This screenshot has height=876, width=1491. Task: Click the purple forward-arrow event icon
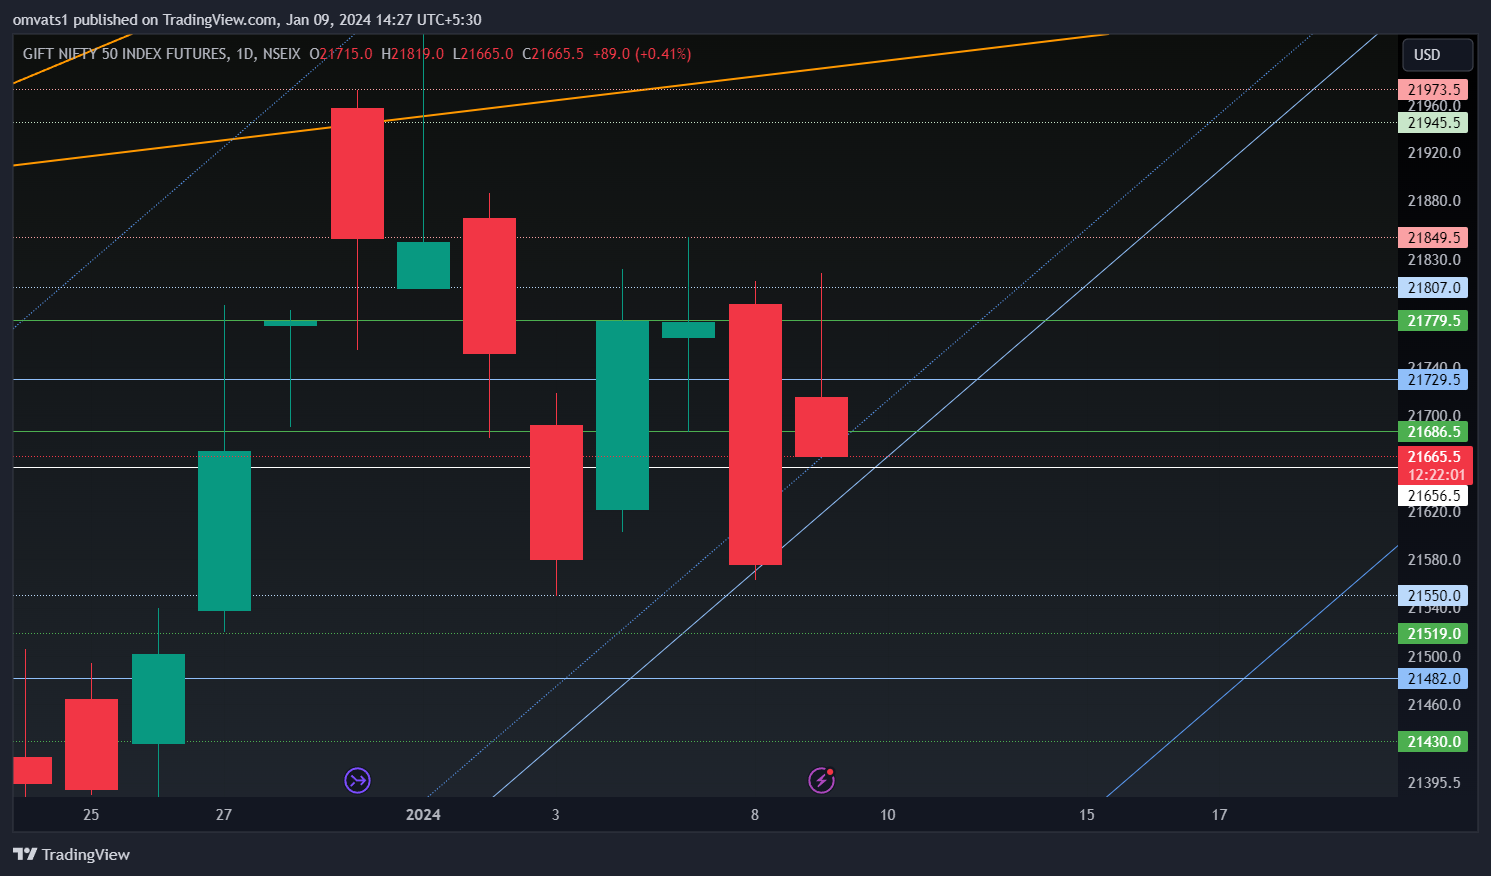[357, 780]
